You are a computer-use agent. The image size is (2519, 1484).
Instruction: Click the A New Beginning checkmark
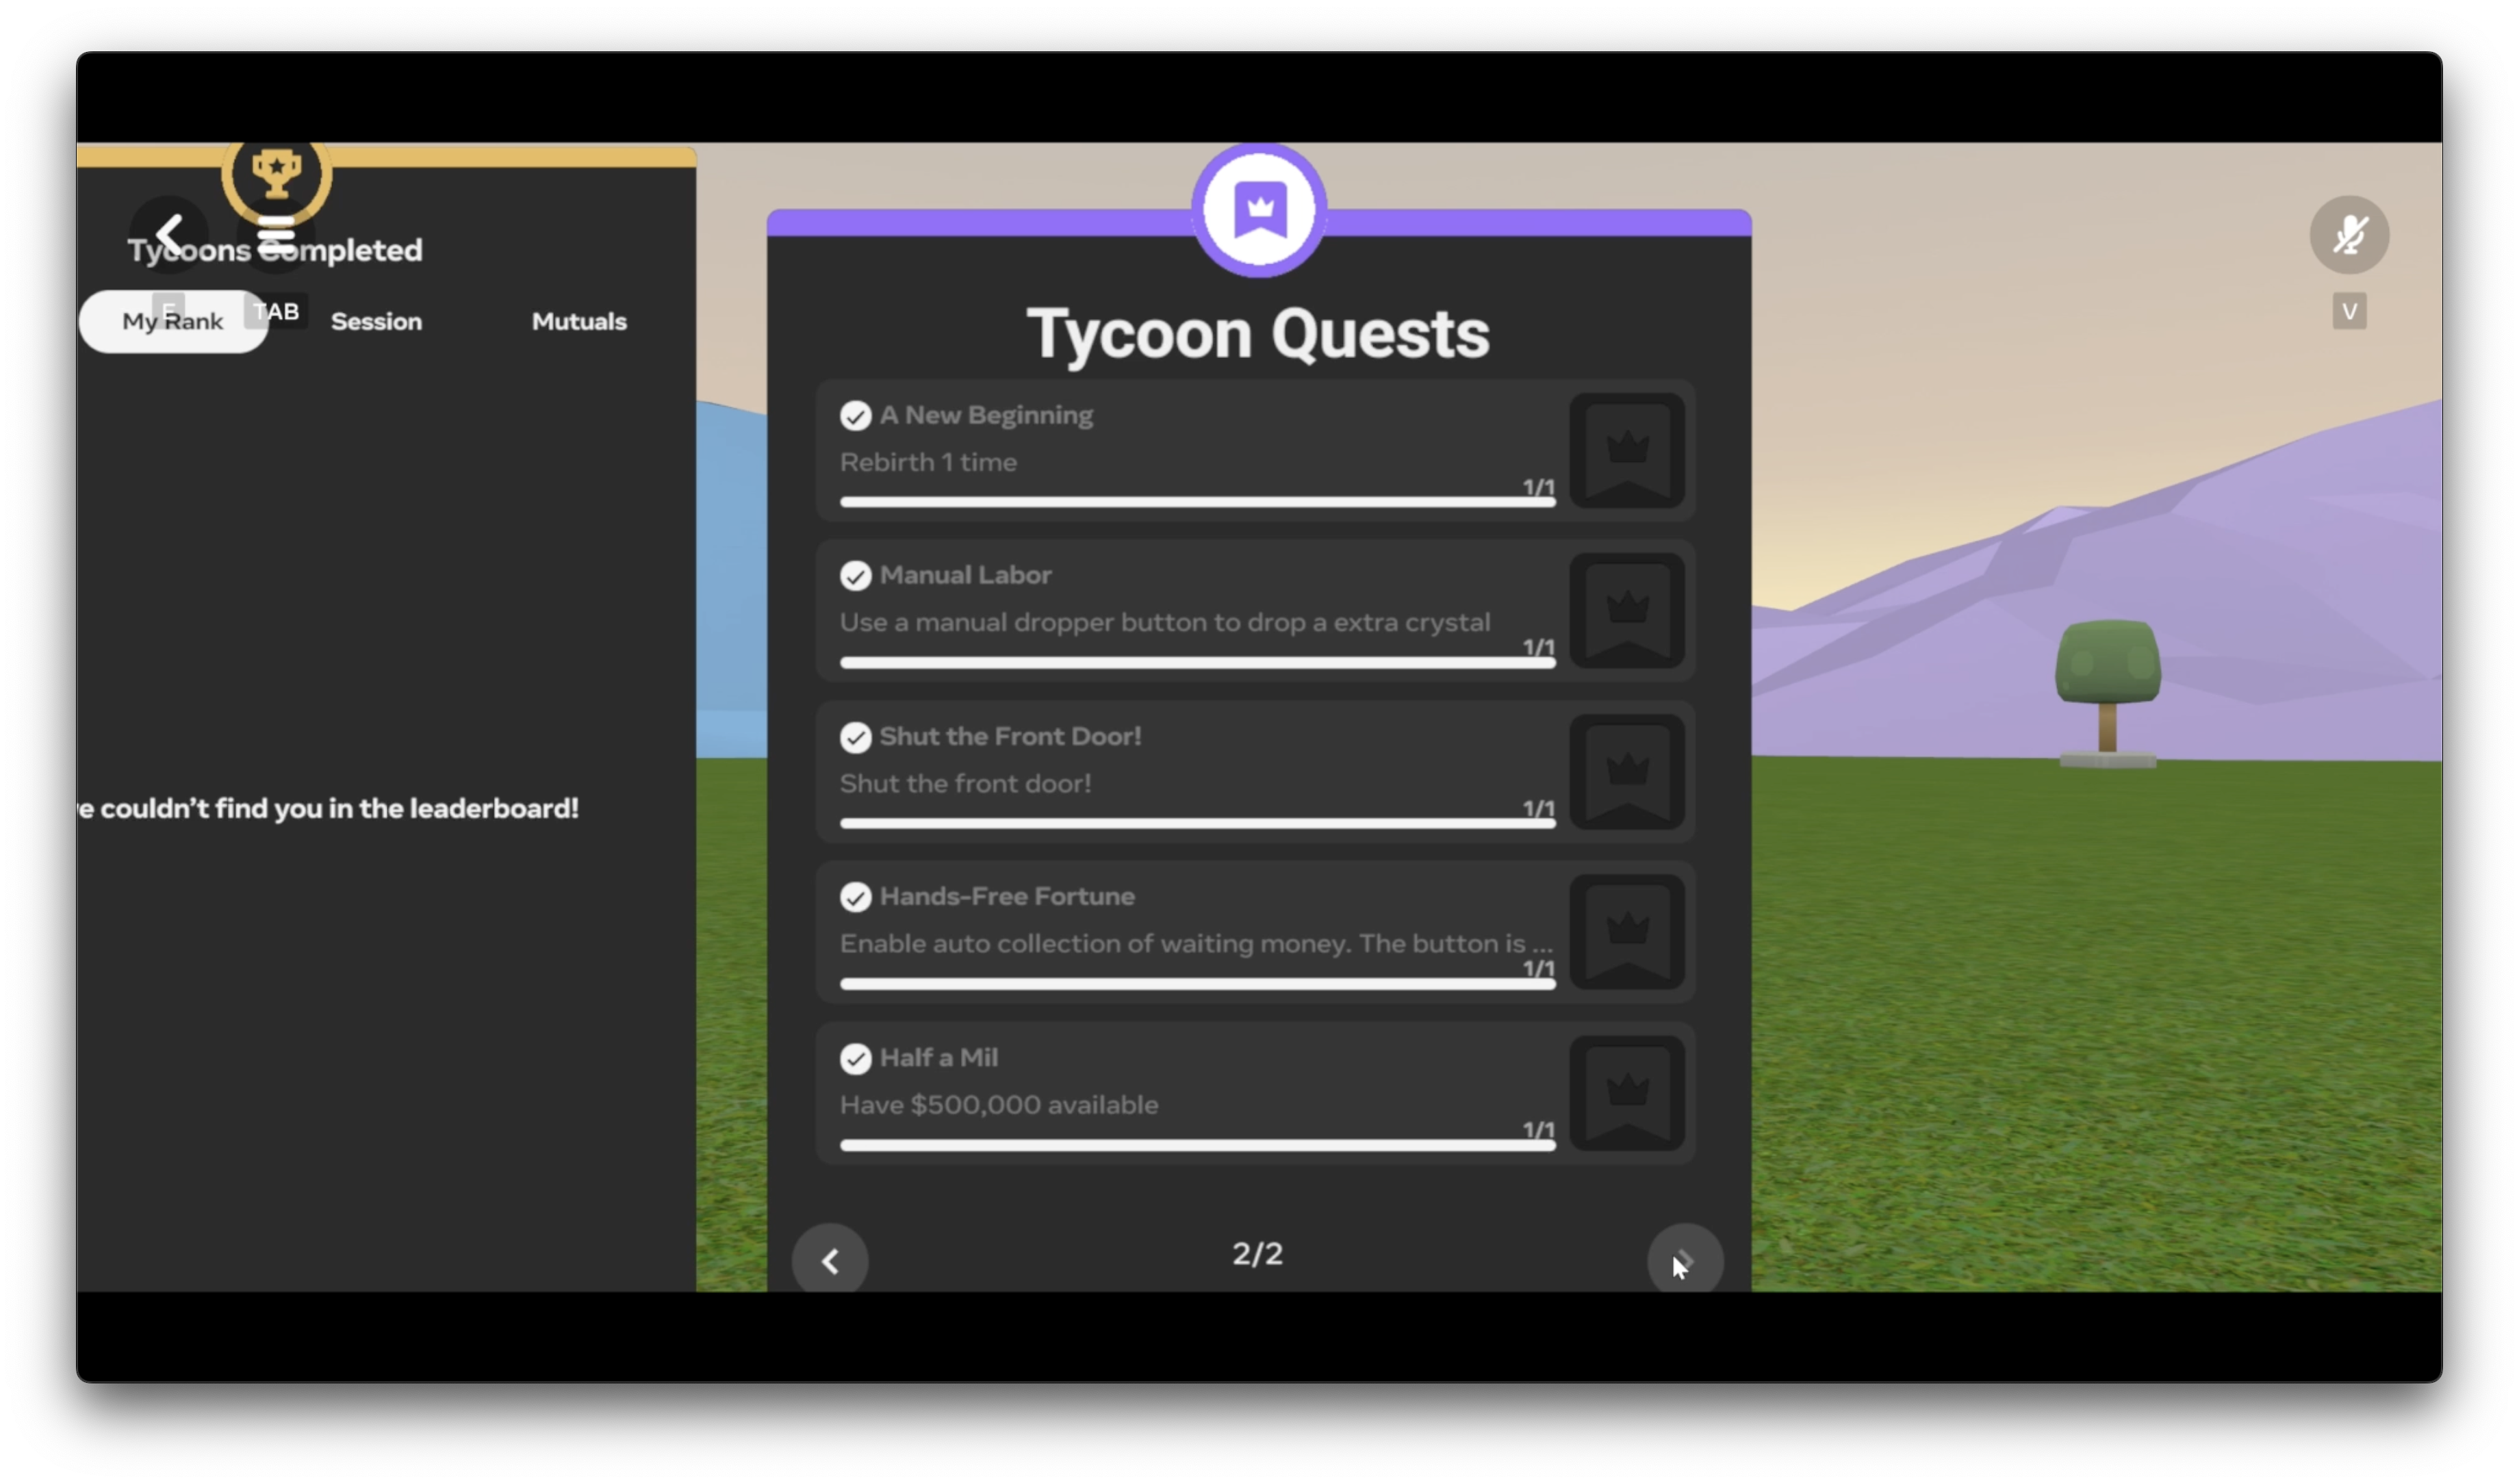[x=855, y=415]
